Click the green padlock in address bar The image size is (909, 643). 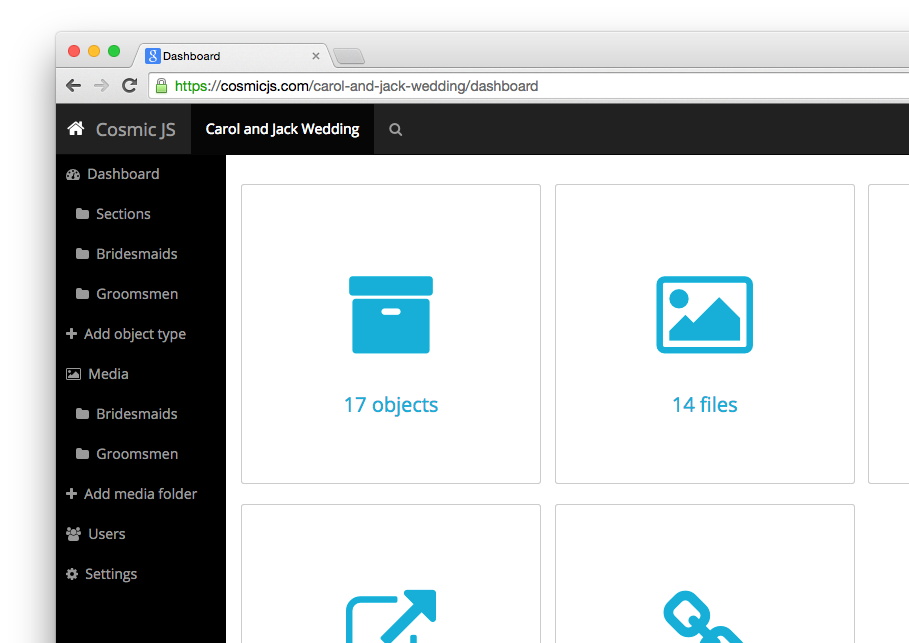[162, 86]
